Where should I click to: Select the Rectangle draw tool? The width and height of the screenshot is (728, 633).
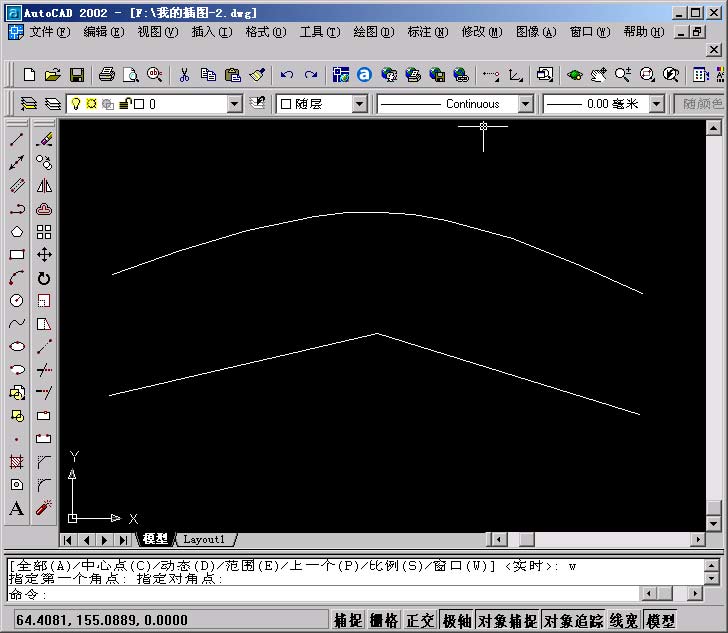[17, 254]
